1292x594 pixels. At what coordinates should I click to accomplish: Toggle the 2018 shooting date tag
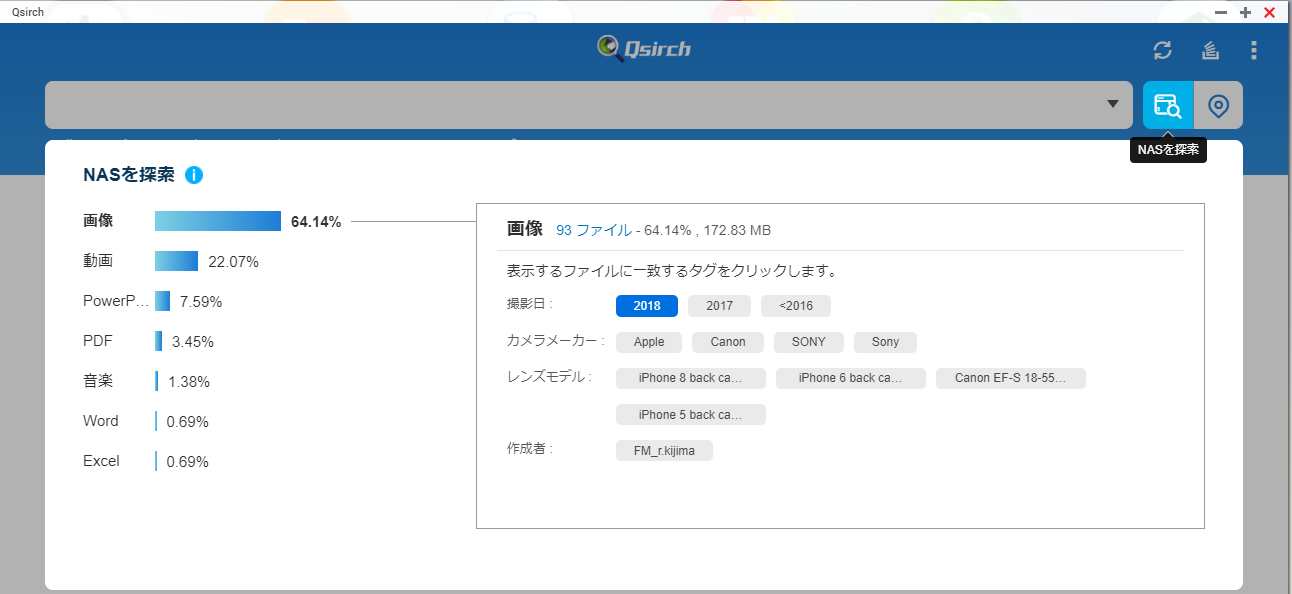tap(647, 306)
